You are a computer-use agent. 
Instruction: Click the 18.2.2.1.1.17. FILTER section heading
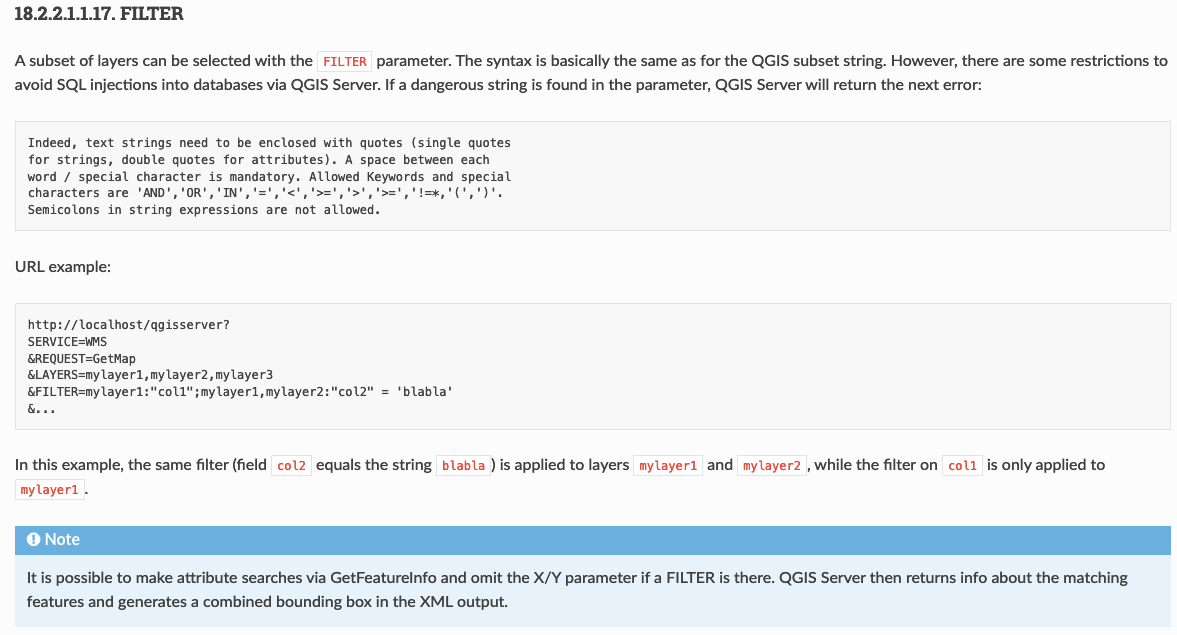point(99,14)
